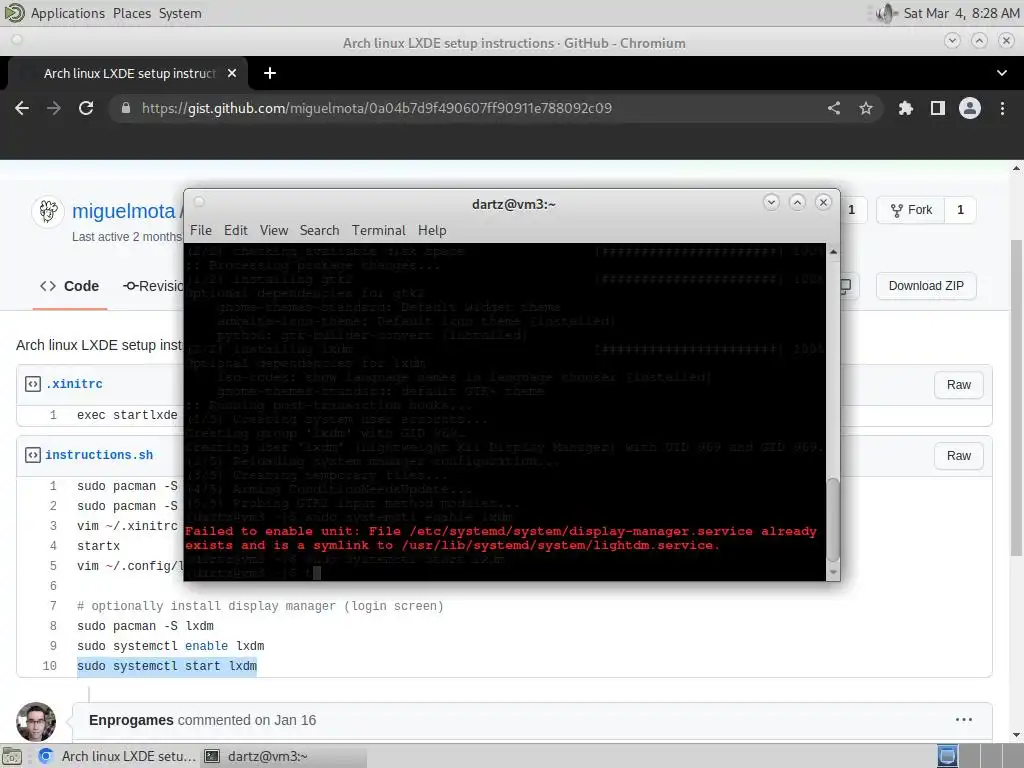Viewport: 1024px width, 768px height.
Task: Share this page via share icon
Action: click(x=834, y=108)
